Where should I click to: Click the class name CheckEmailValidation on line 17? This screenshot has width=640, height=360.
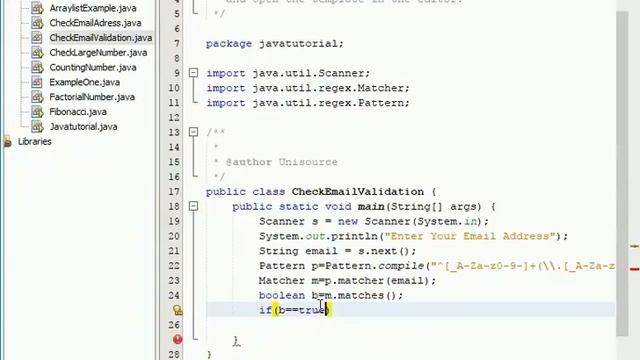358,192
